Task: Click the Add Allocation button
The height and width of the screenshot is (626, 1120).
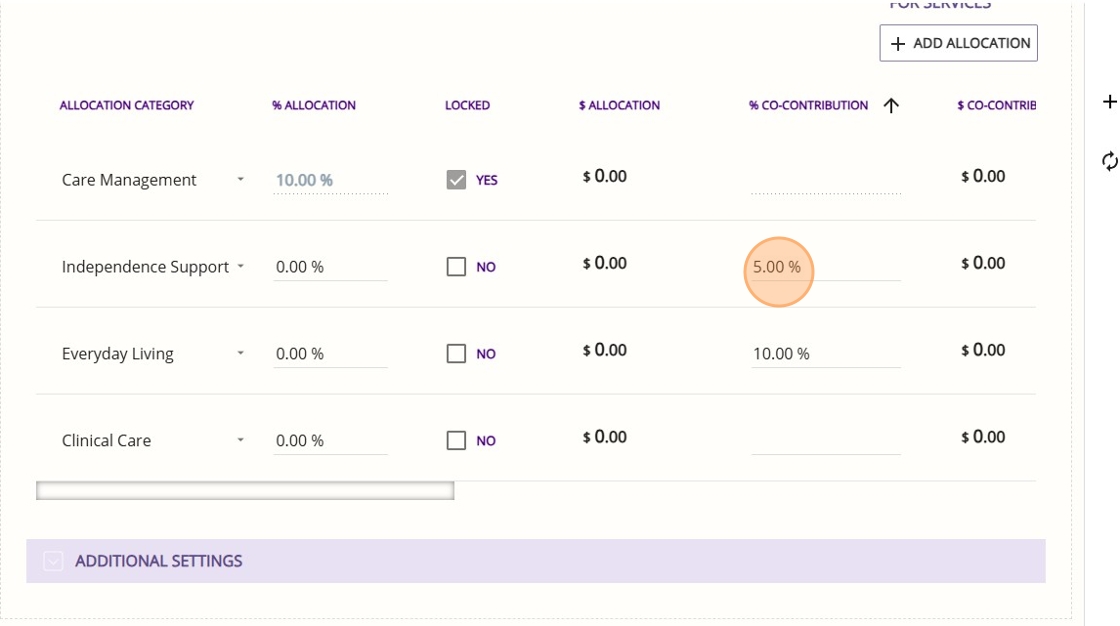Action: [x=958, y=43]
